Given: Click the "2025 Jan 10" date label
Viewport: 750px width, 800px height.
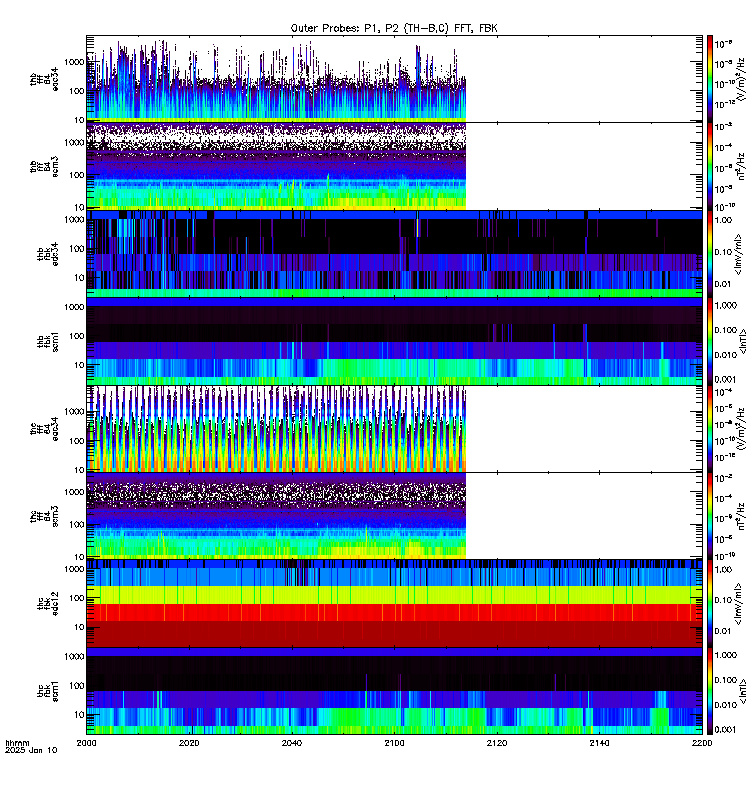Looking at the screenshot, I should (31, 750).
